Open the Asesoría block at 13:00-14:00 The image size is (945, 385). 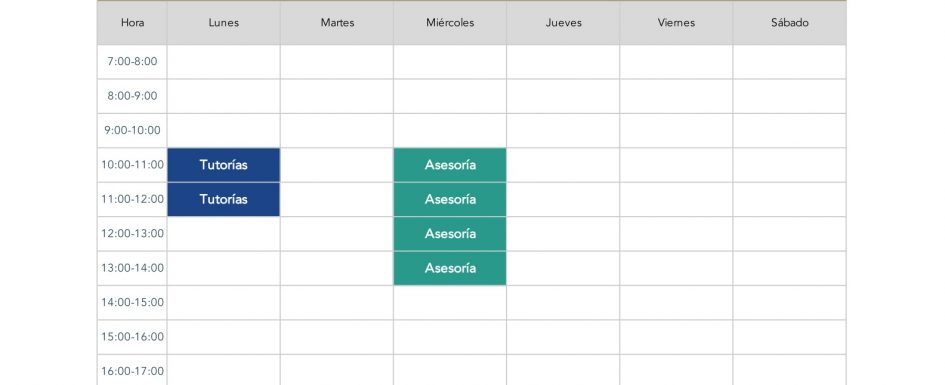(x=450, y=268)
